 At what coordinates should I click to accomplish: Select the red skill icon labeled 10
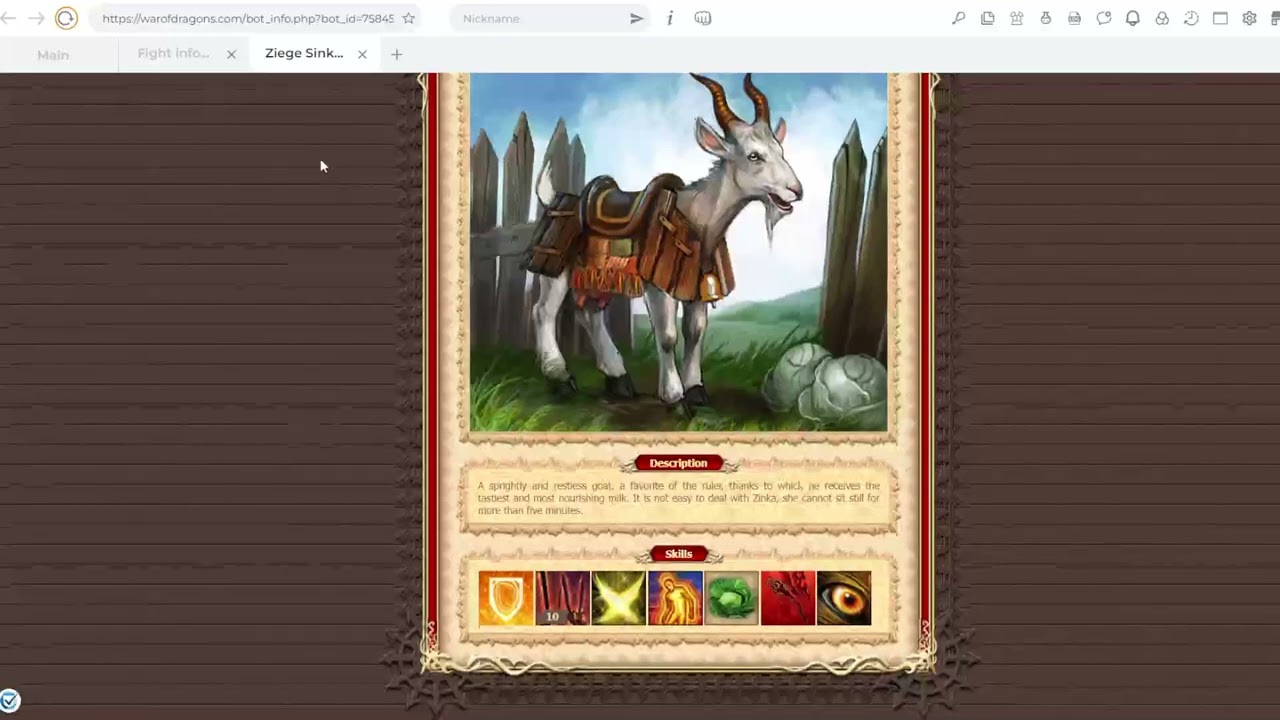pos(562,598)
